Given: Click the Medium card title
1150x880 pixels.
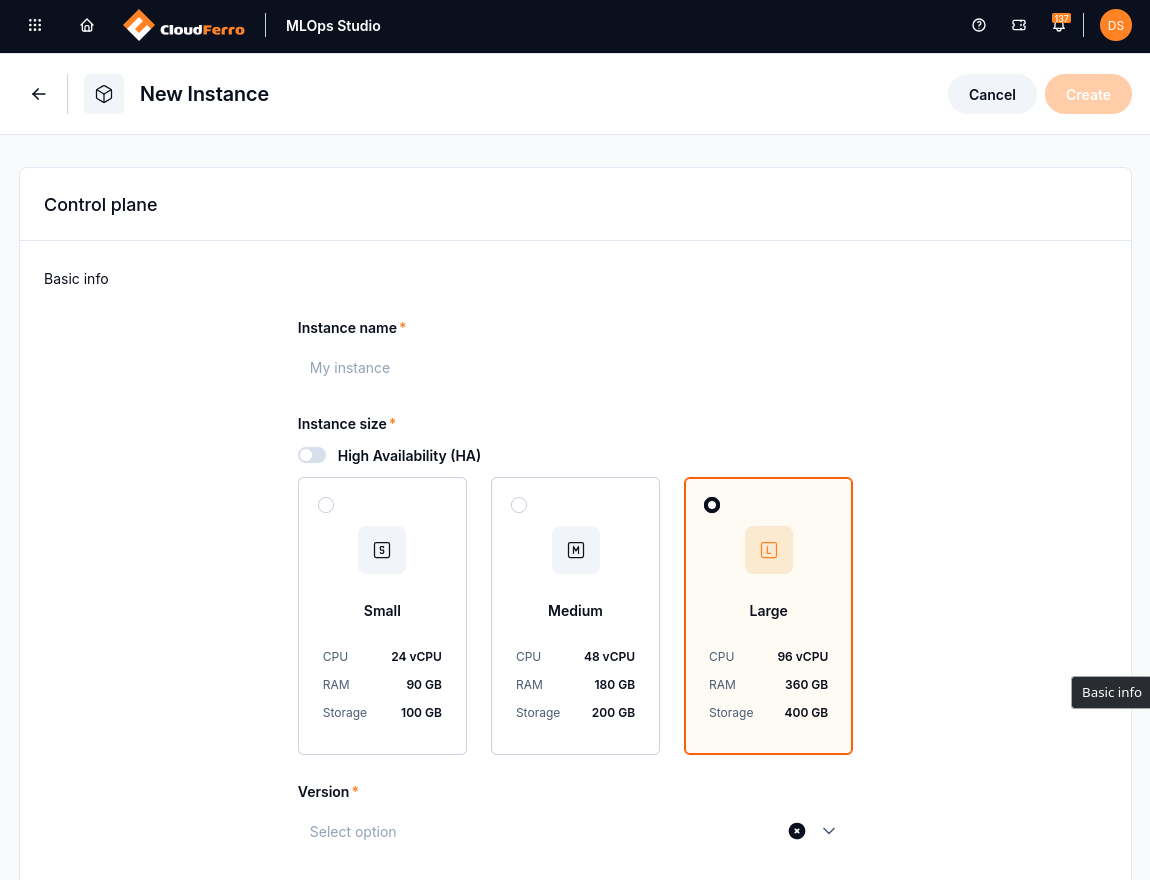Looking at the screenshot, I should point(575,611).
